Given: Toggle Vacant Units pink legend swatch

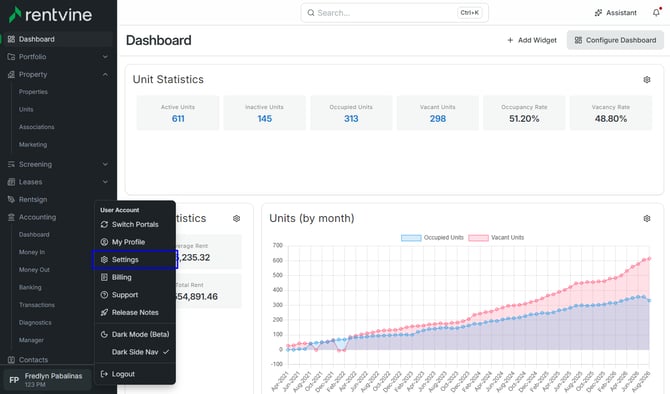Looking at the screenshot, I should tap(478, 238).
